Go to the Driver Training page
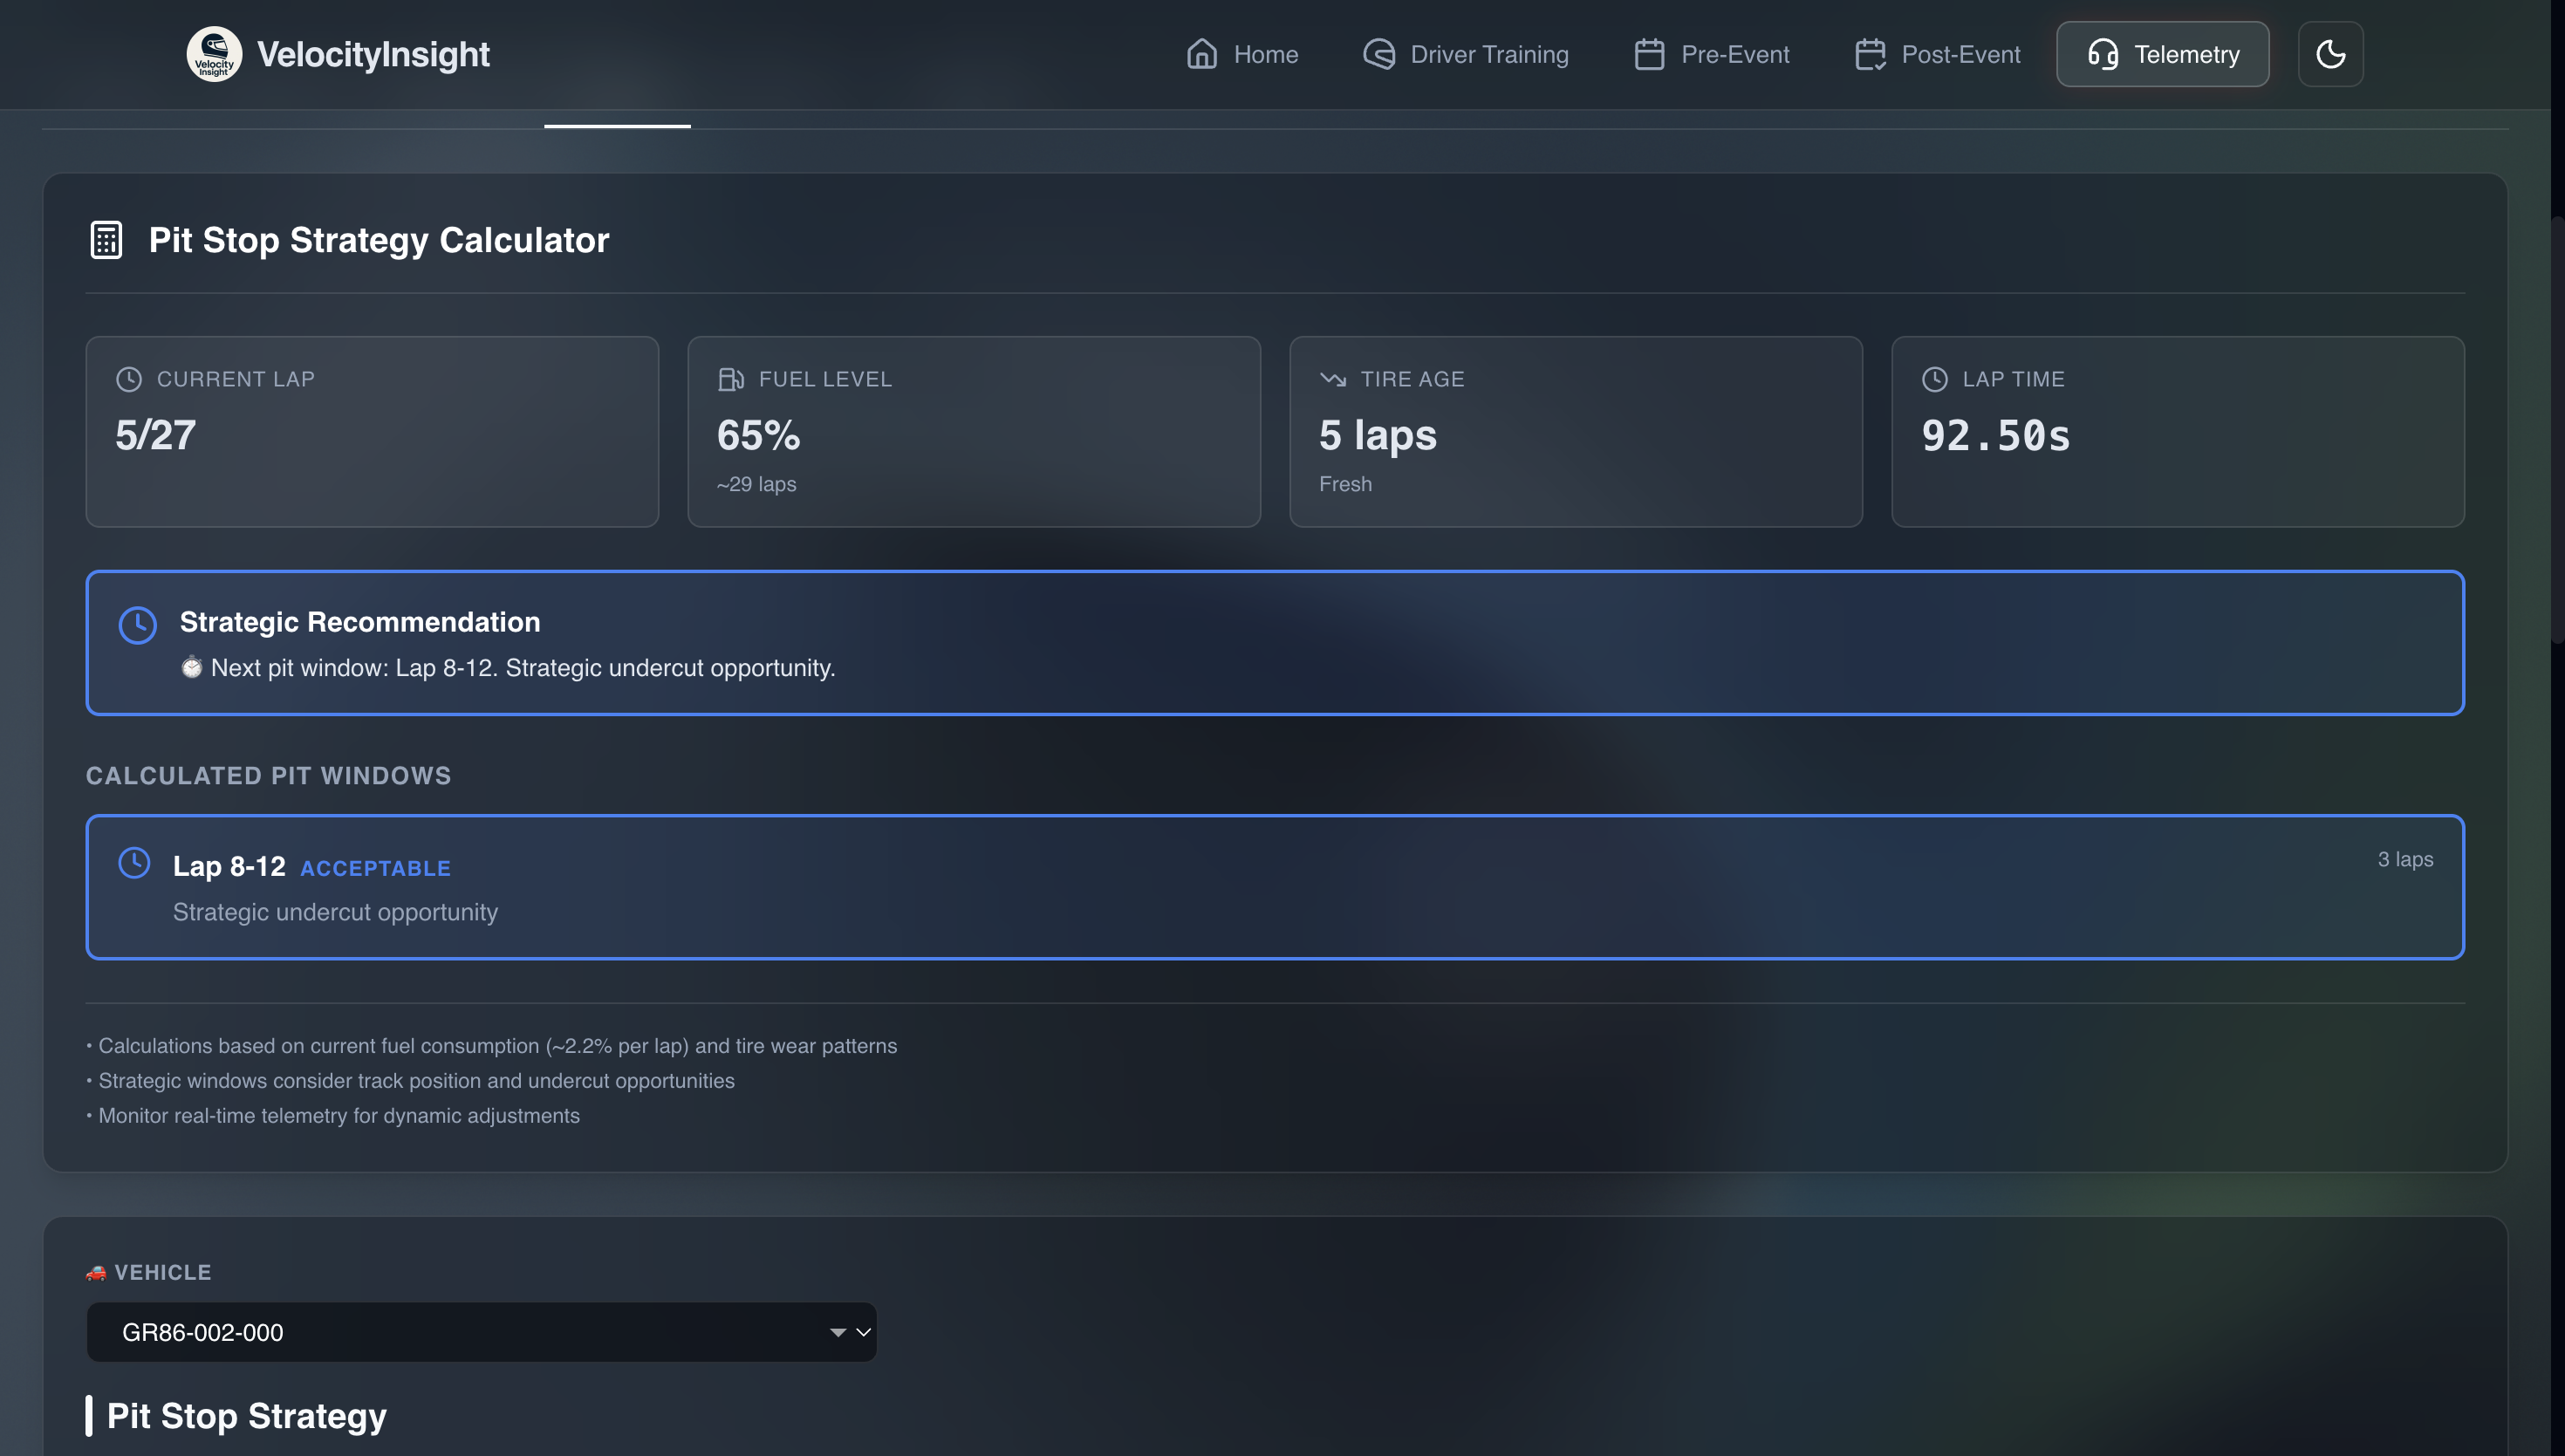The width and height of the screenshot is (2565, 1456). tap(1466, 54)
